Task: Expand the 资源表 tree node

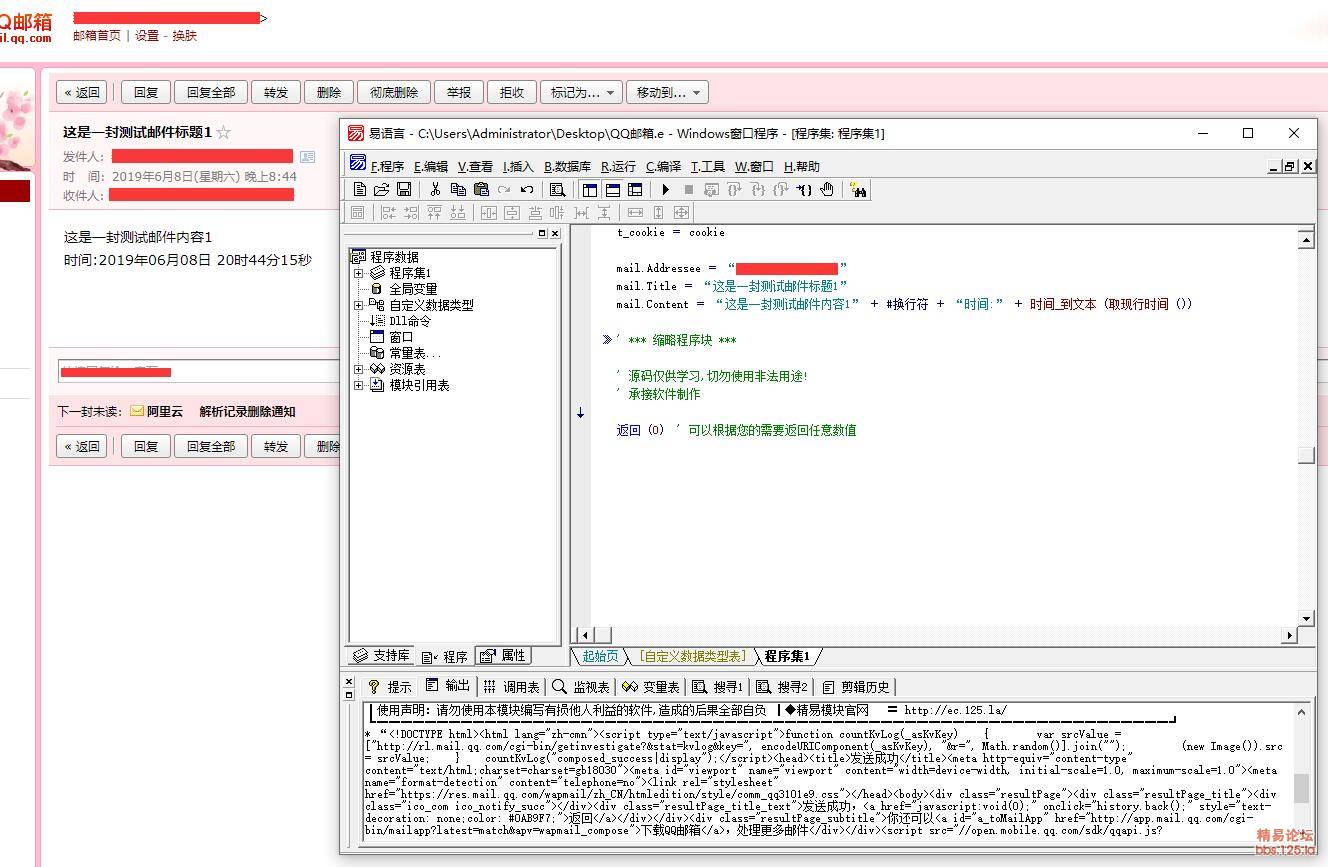Action: point(359,368)
